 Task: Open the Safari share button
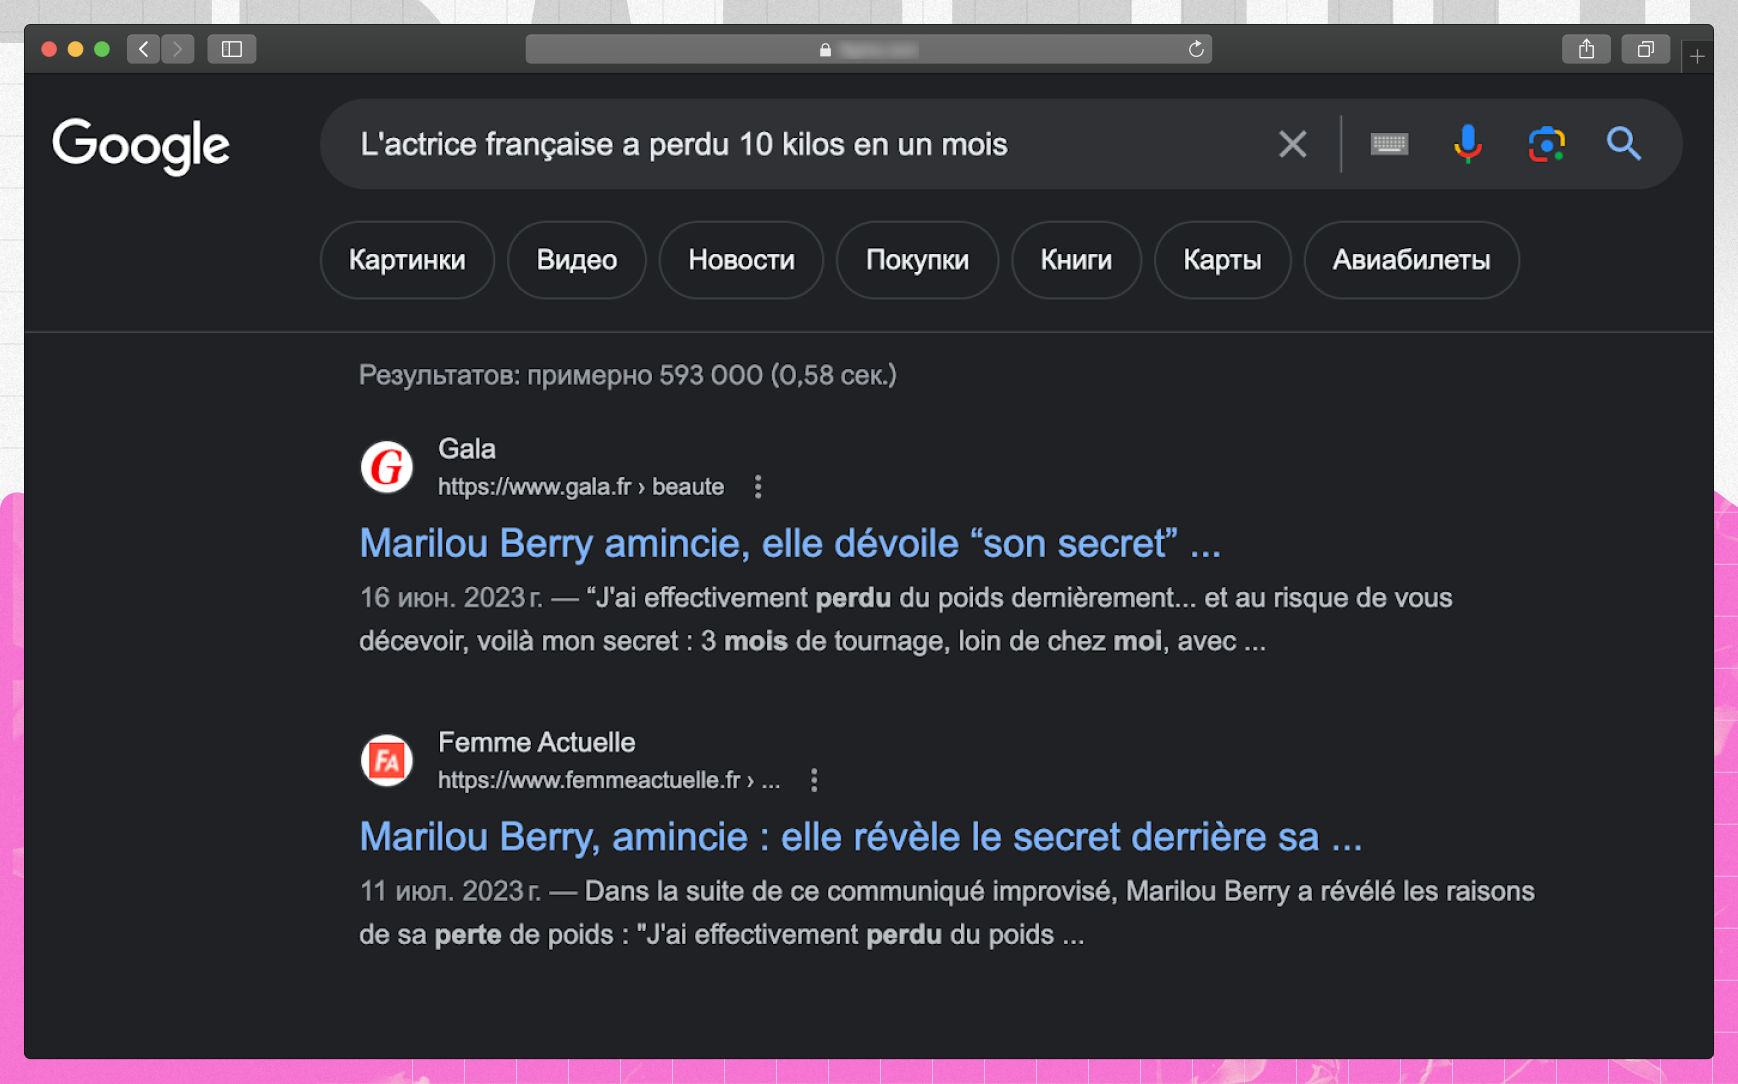1586,49
